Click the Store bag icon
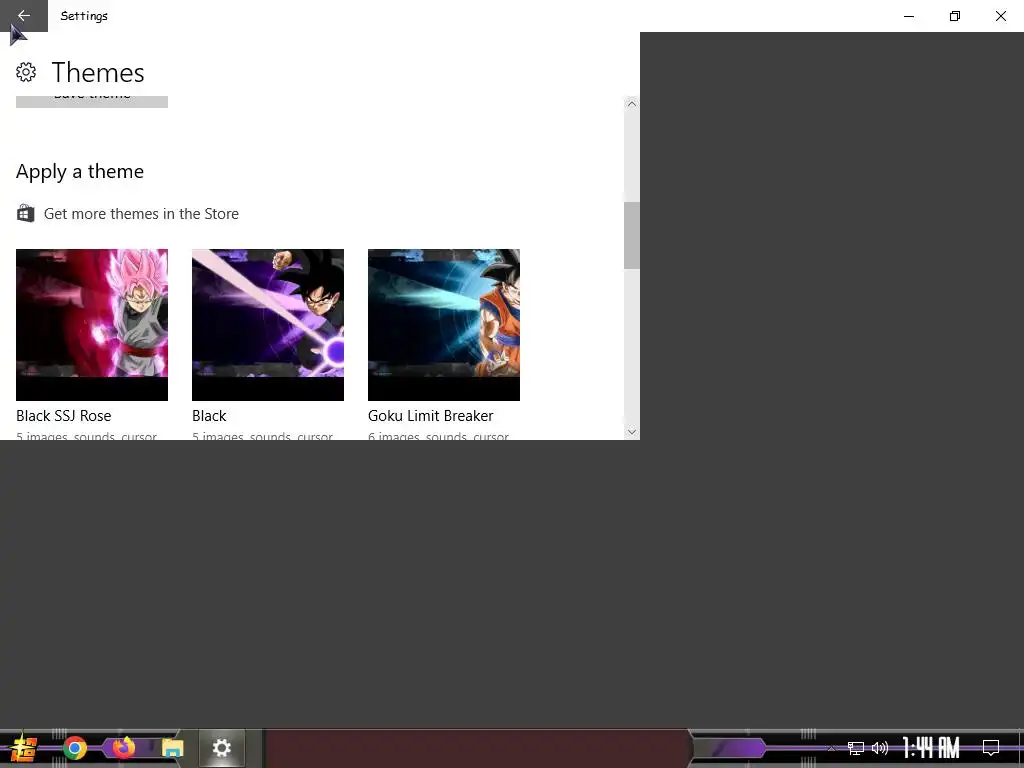Screen dimensions: 1024x768 coord(25,214)
